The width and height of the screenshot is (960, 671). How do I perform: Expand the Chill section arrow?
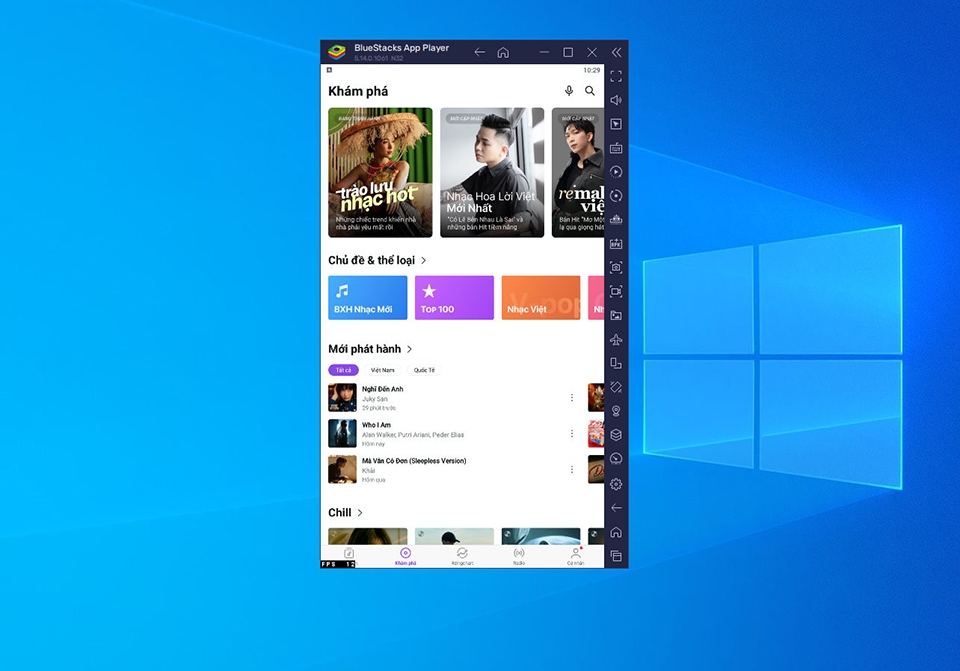coord(360,512)
